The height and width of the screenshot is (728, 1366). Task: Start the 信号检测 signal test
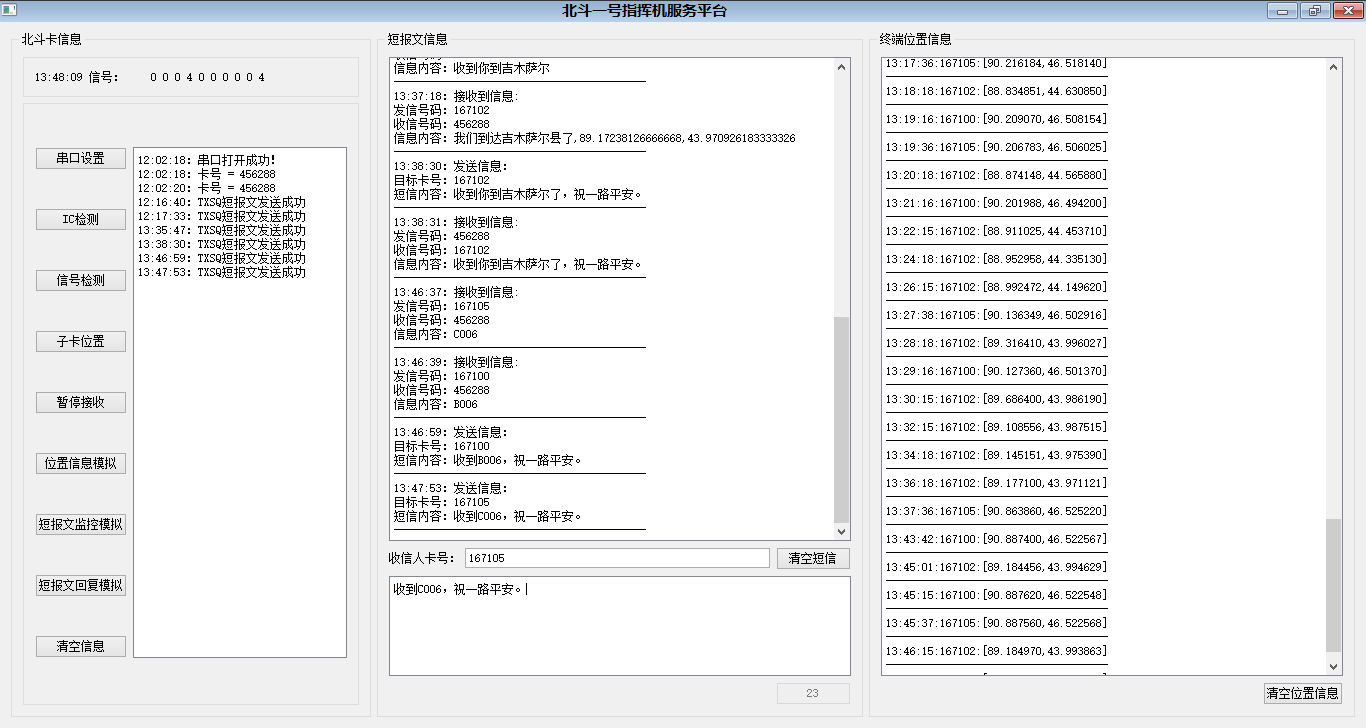81,280
